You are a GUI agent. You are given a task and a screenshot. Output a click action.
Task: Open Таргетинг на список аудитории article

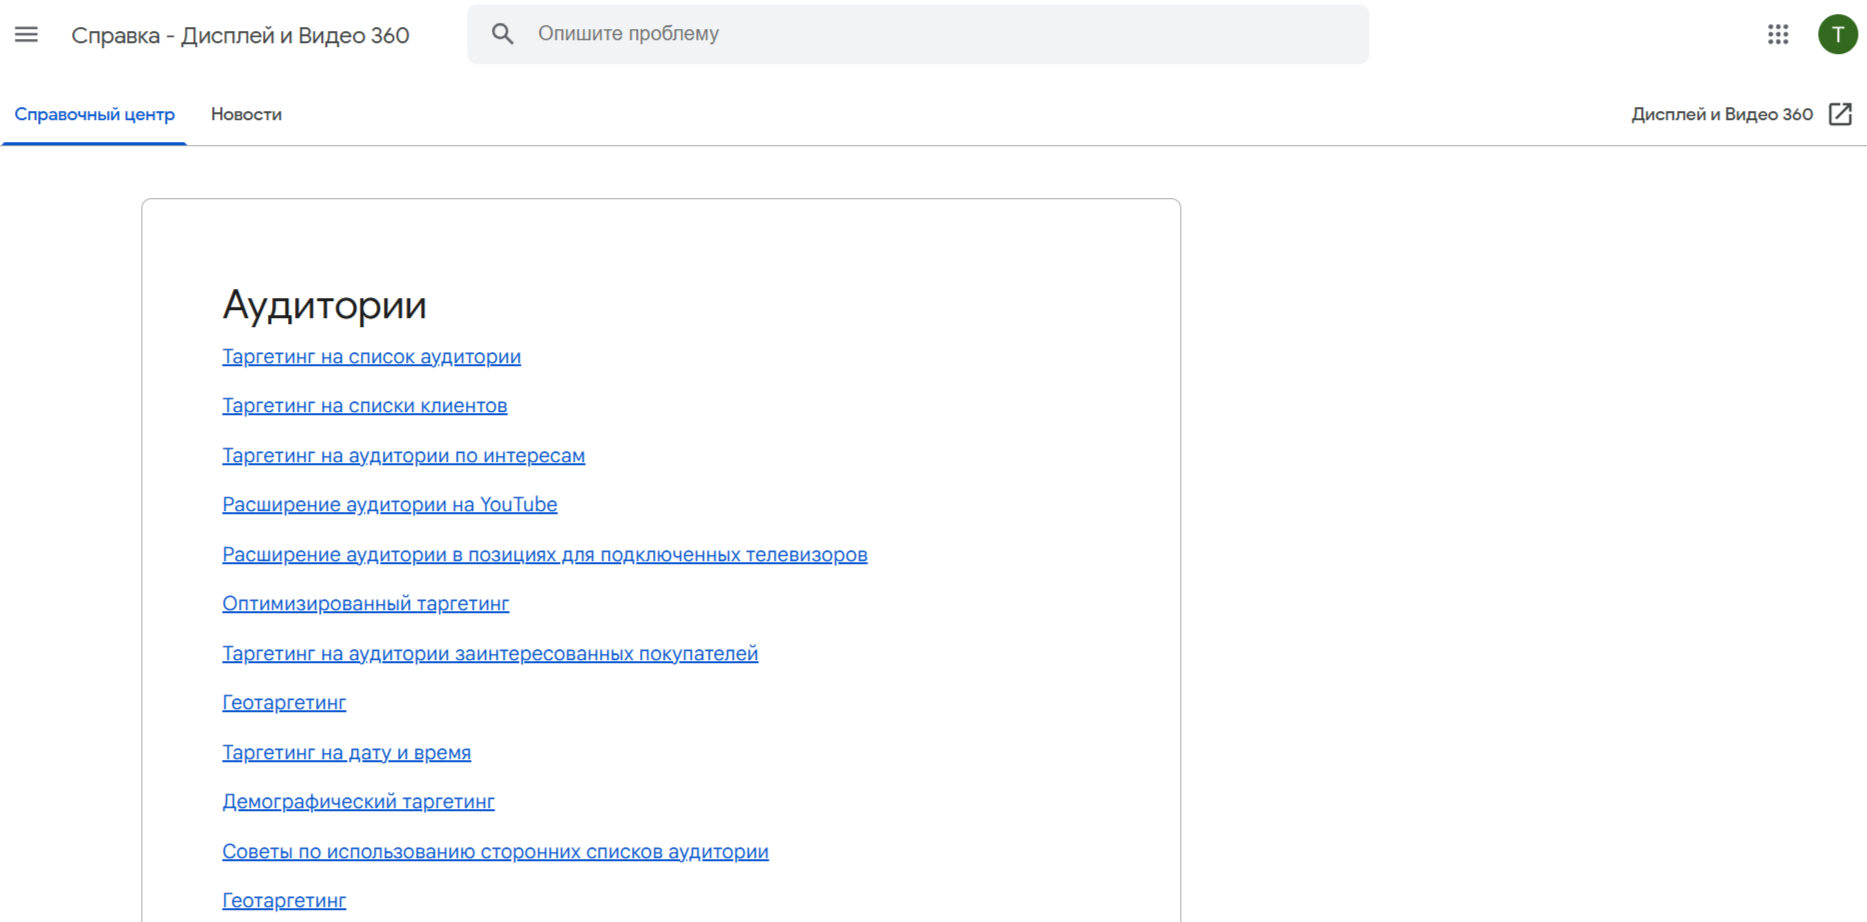[x=371, y=357]
